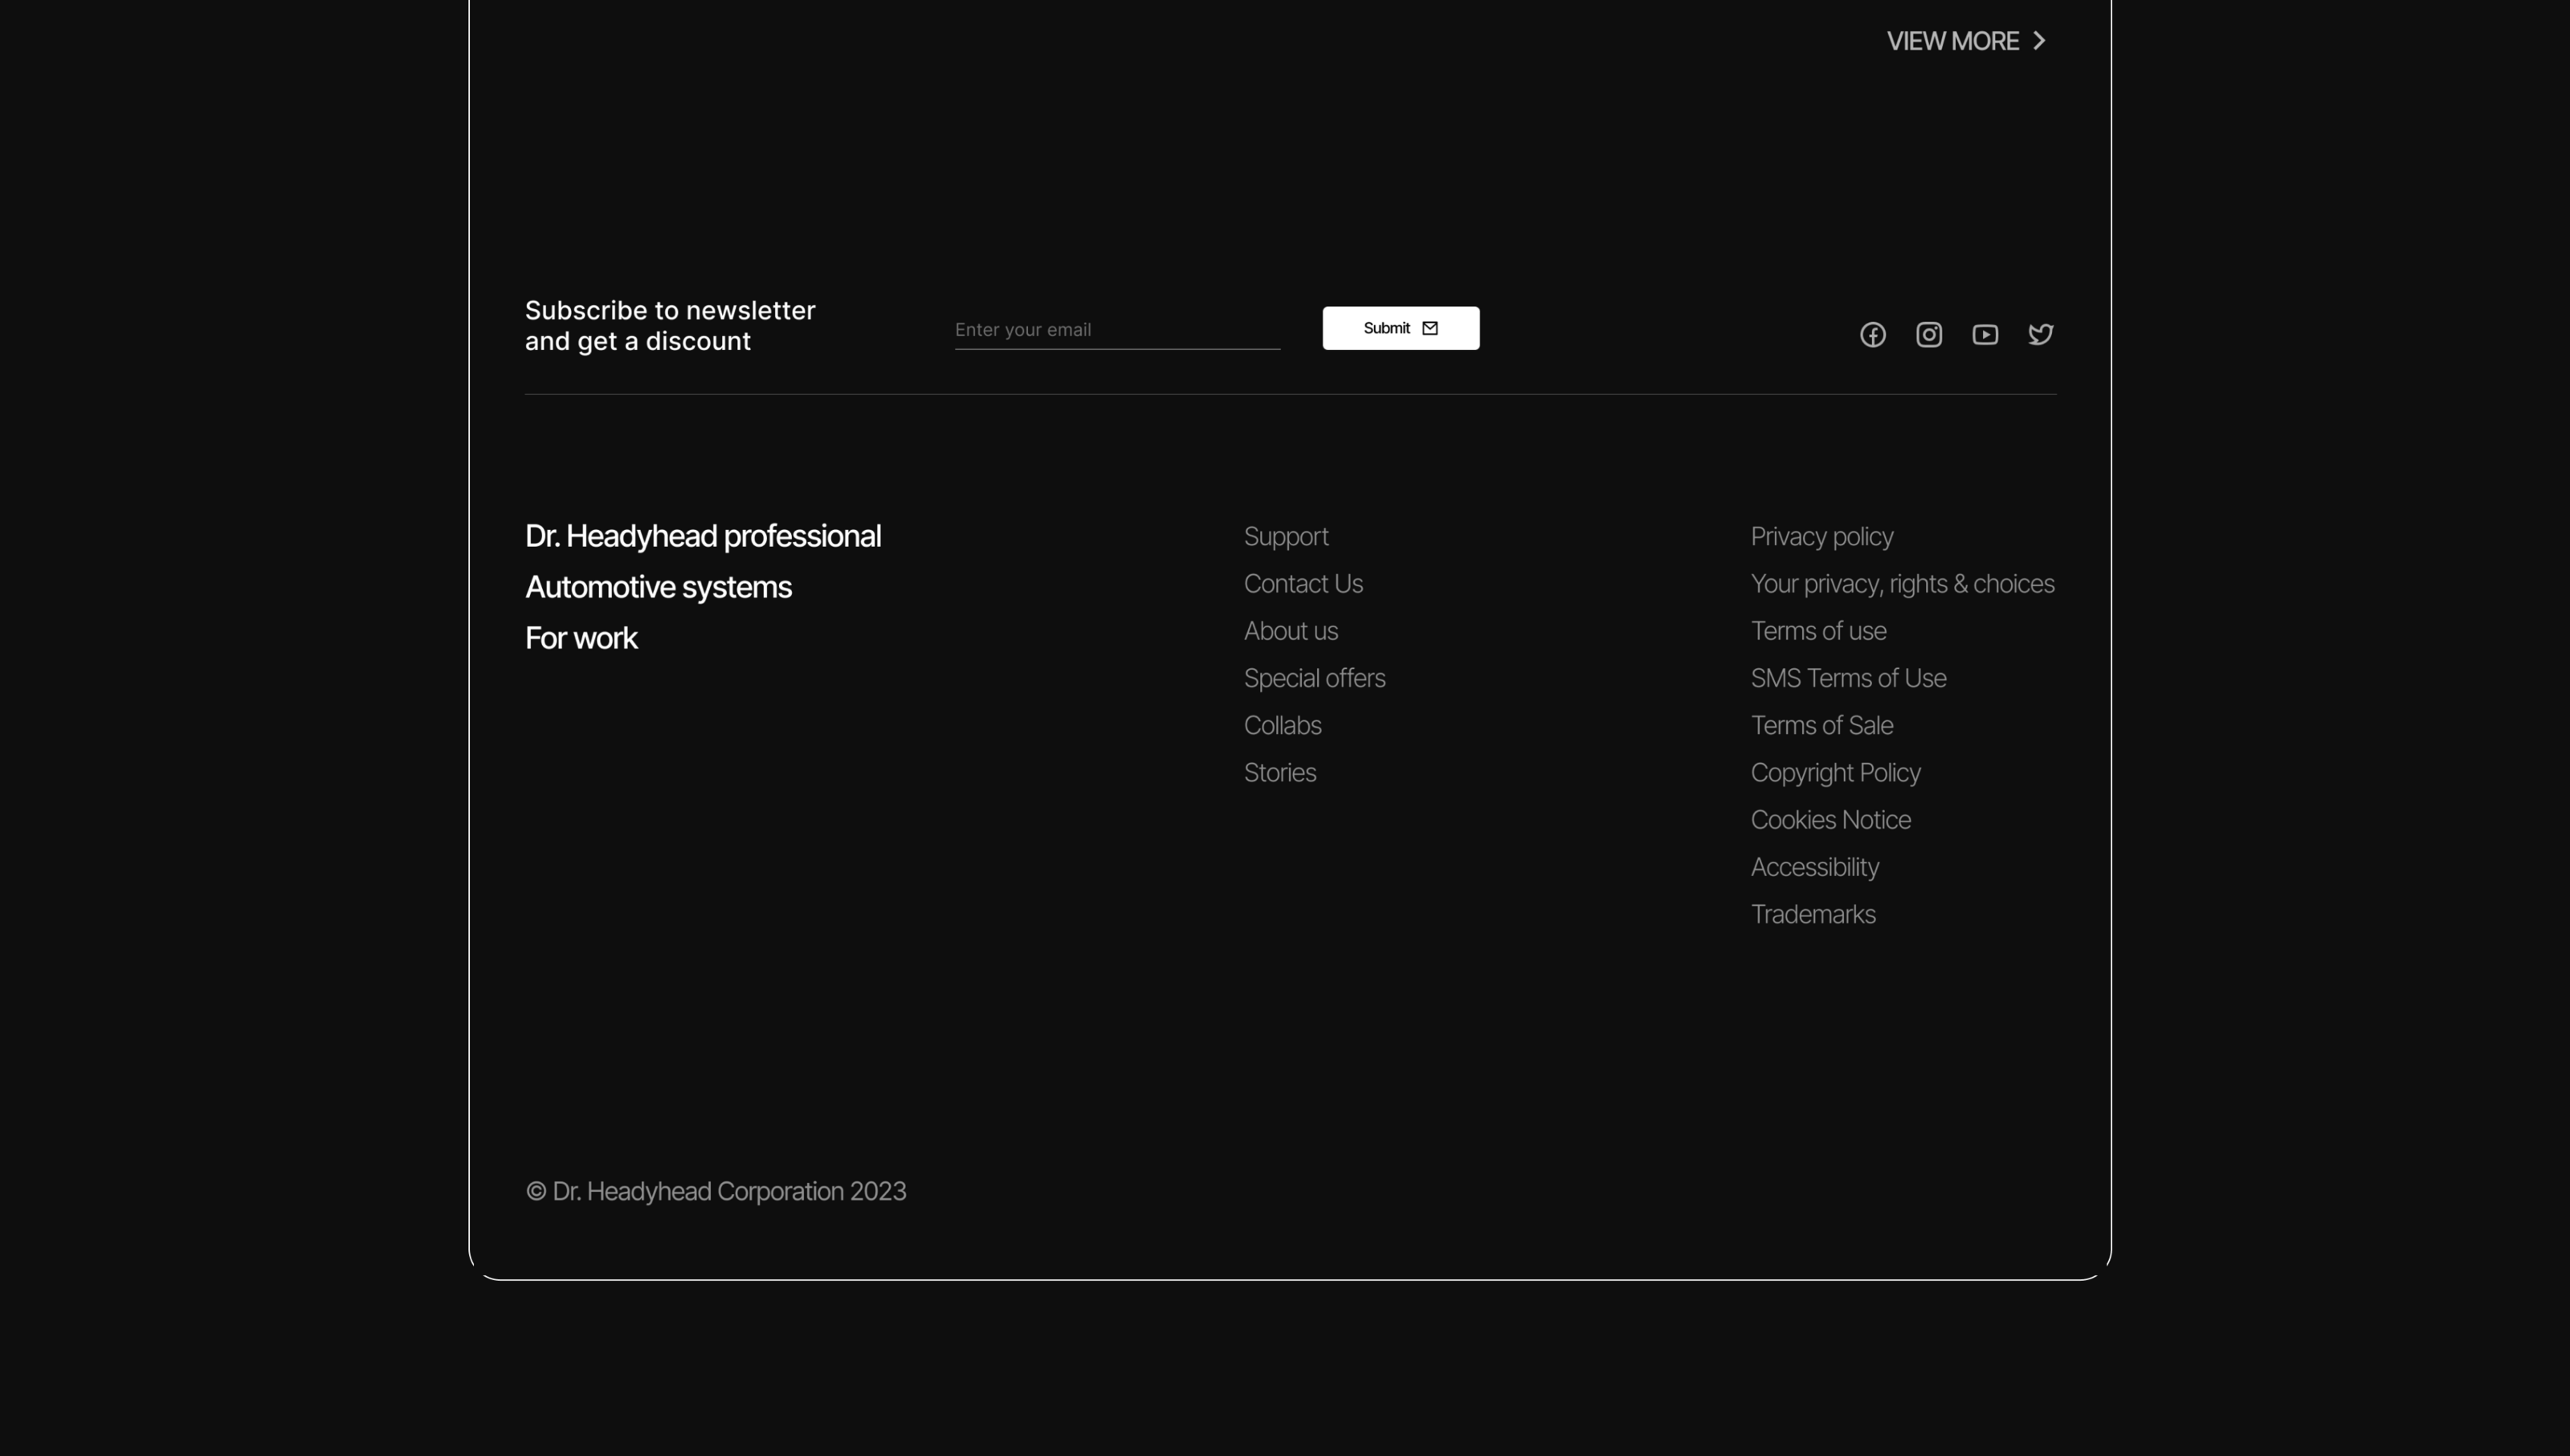Open the Support link
The image size is (2570, 1456).
1285,537
